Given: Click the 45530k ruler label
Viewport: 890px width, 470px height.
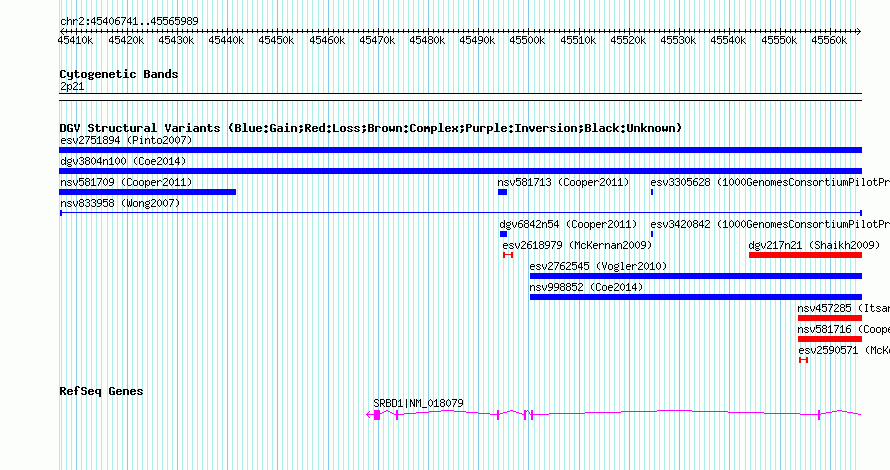Looking at the screenshot, I should pos(678,40).
